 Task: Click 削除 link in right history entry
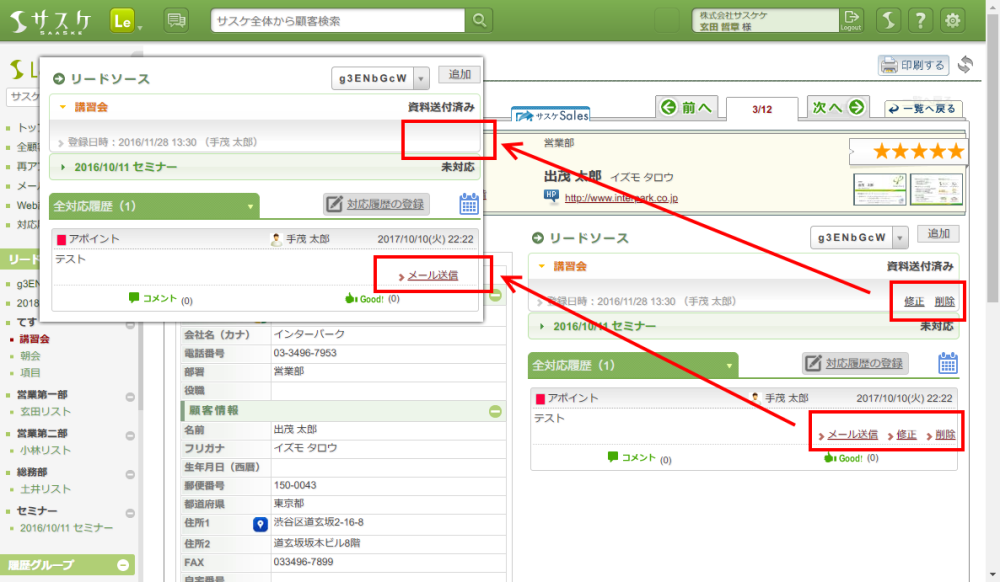(945, 435)
